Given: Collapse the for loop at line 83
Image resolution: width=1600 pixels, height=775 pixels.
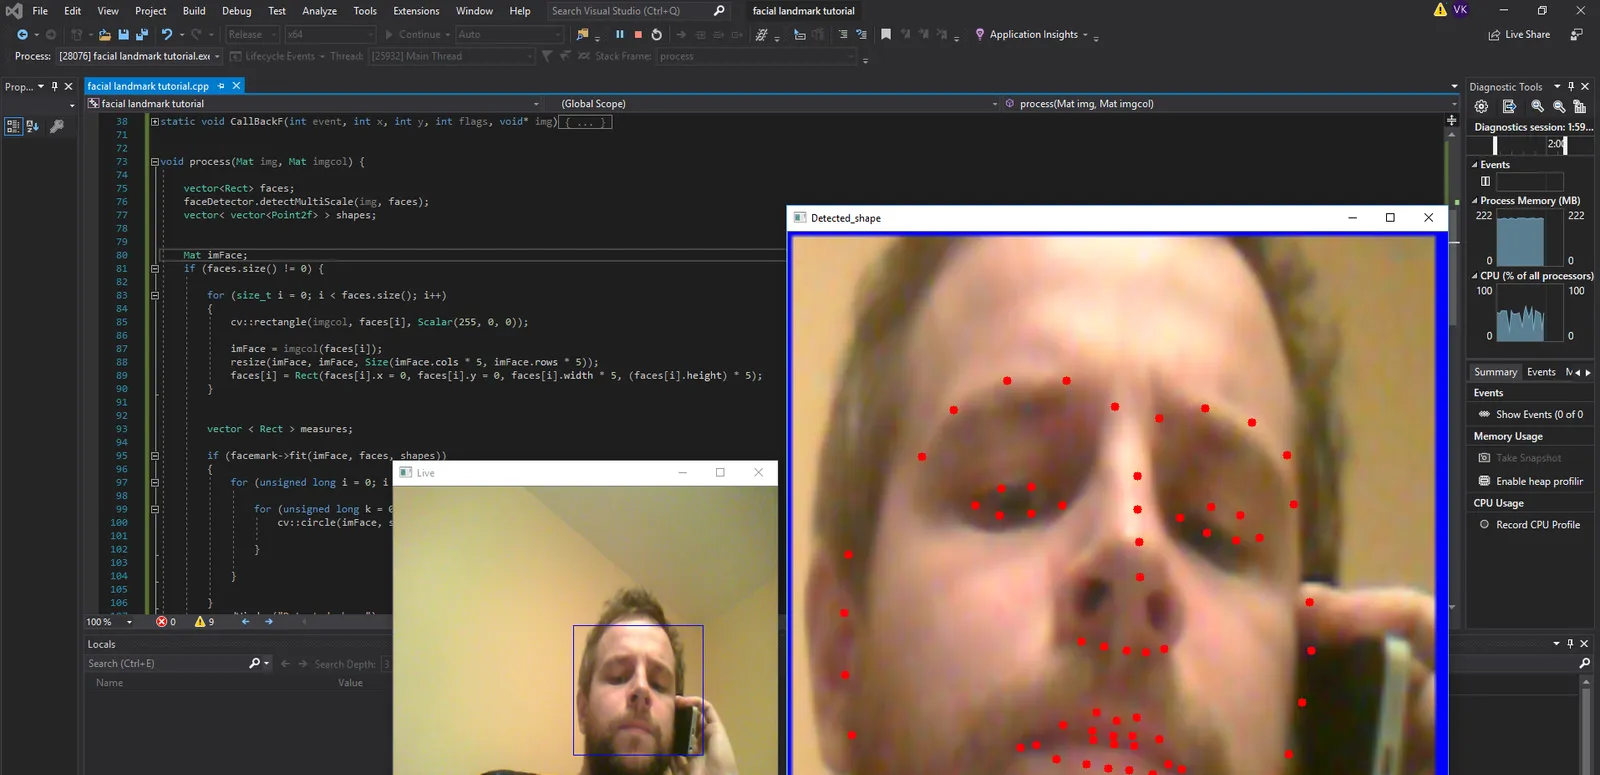Looking at the screenshot, I should (x=155, y=295).
